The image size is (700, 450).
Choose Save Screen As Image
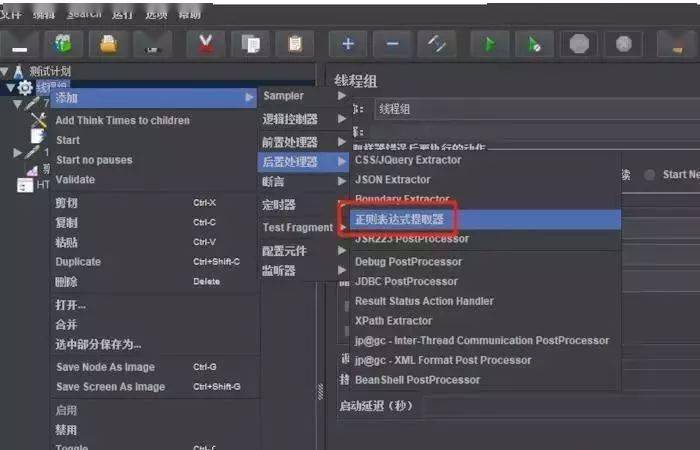(x=153, y=387)
